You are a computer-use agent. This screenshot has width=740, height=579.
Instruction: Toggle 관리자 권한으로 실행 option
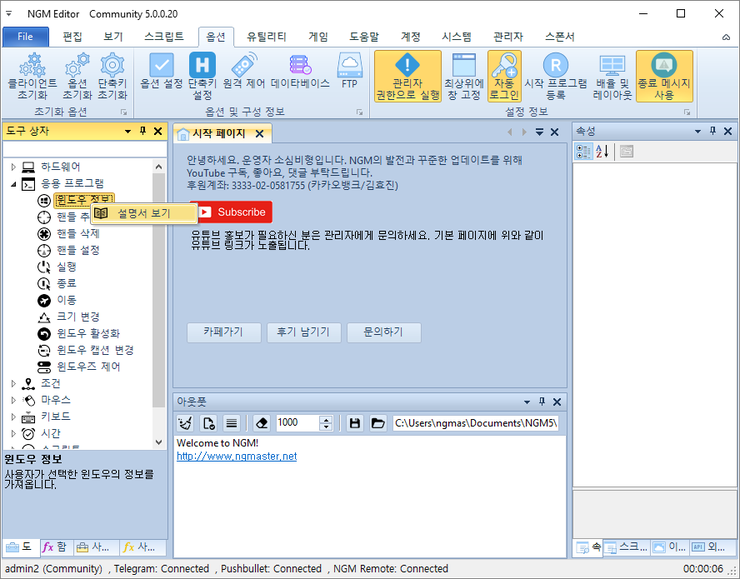pyautogui.click(x=408, y=76)
